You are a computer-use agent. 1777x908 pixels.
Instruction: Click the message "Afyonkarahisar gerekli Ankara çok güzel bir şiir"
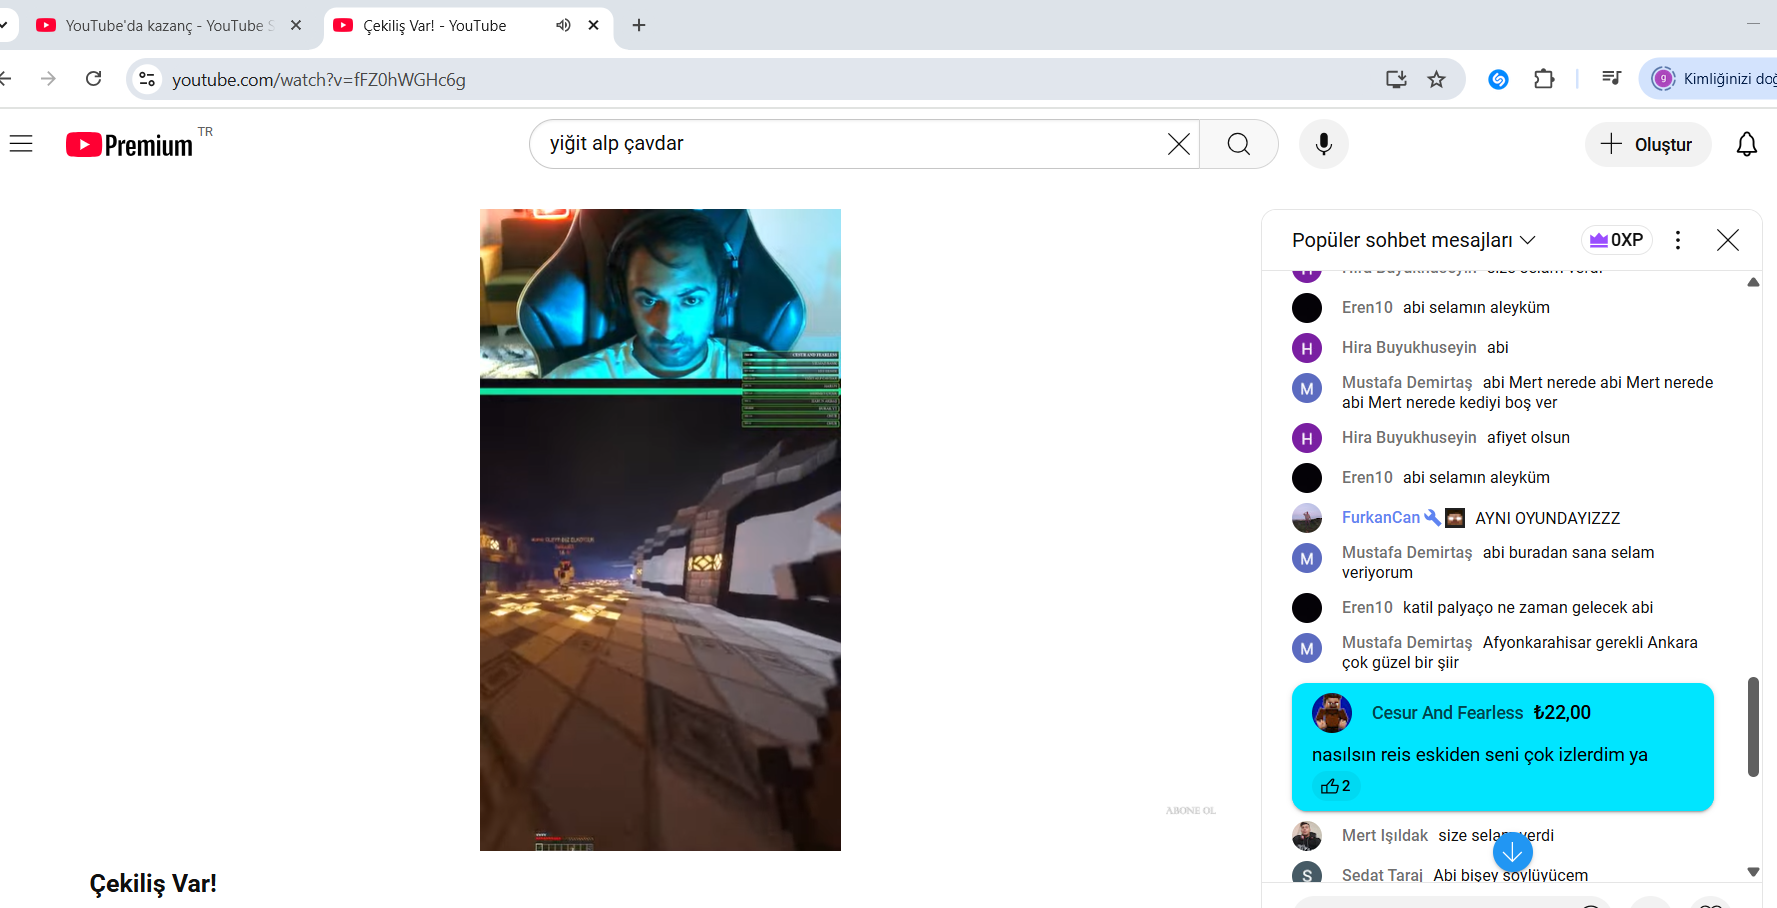(1520, 653)
